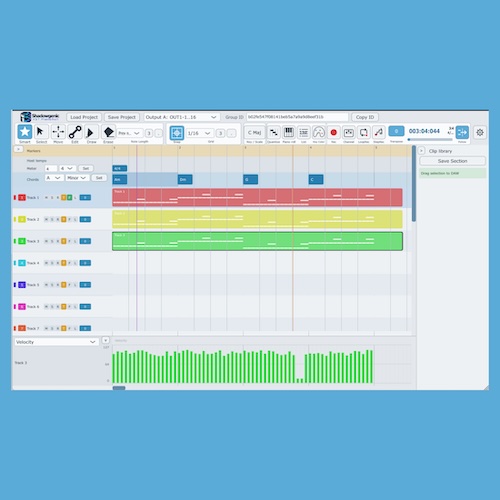The height and width of the screenshot is (500, 500).
Task: Open the C Maj key/scale selector
Action: 254,133
